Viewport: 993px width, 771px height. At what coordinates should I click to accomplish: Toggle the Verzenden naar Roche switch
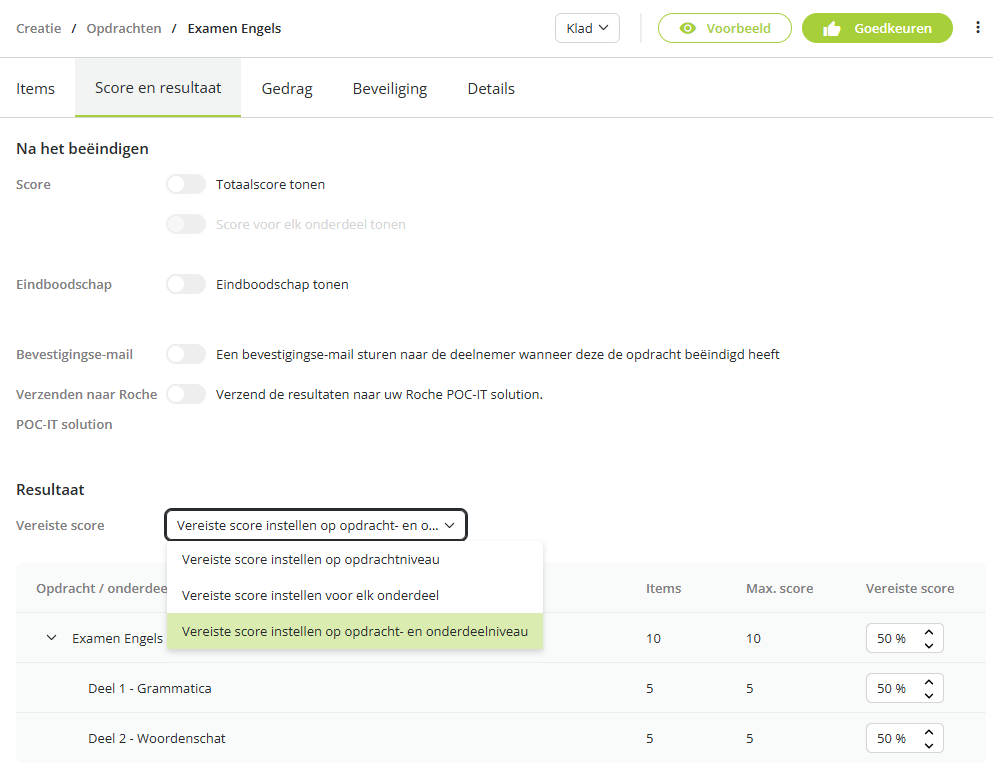click(x=186, y=394)
